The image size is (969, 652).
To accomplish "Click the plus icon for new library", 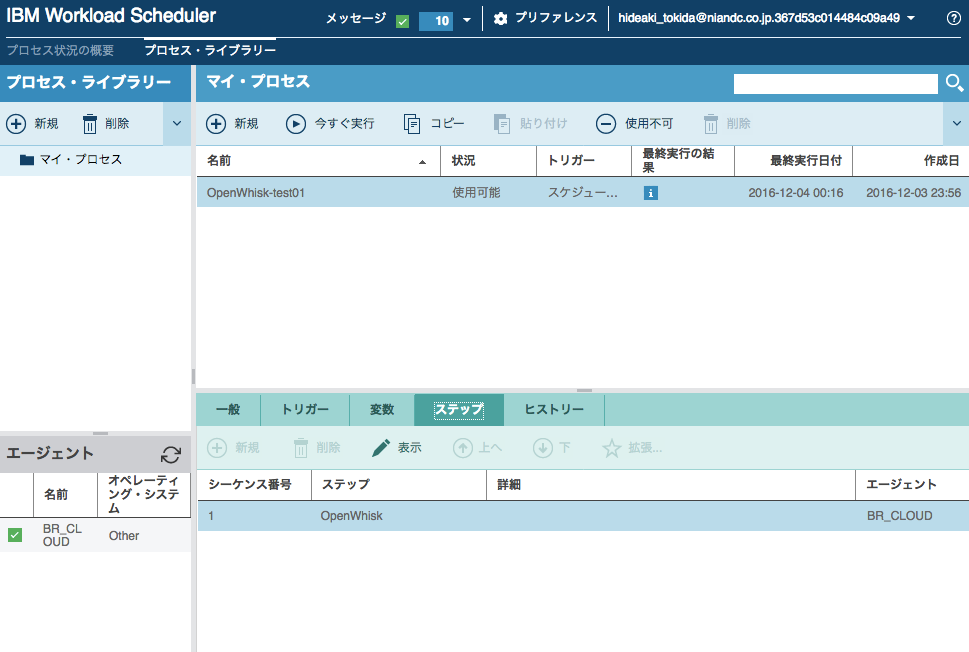I will [x=16, y=124].
